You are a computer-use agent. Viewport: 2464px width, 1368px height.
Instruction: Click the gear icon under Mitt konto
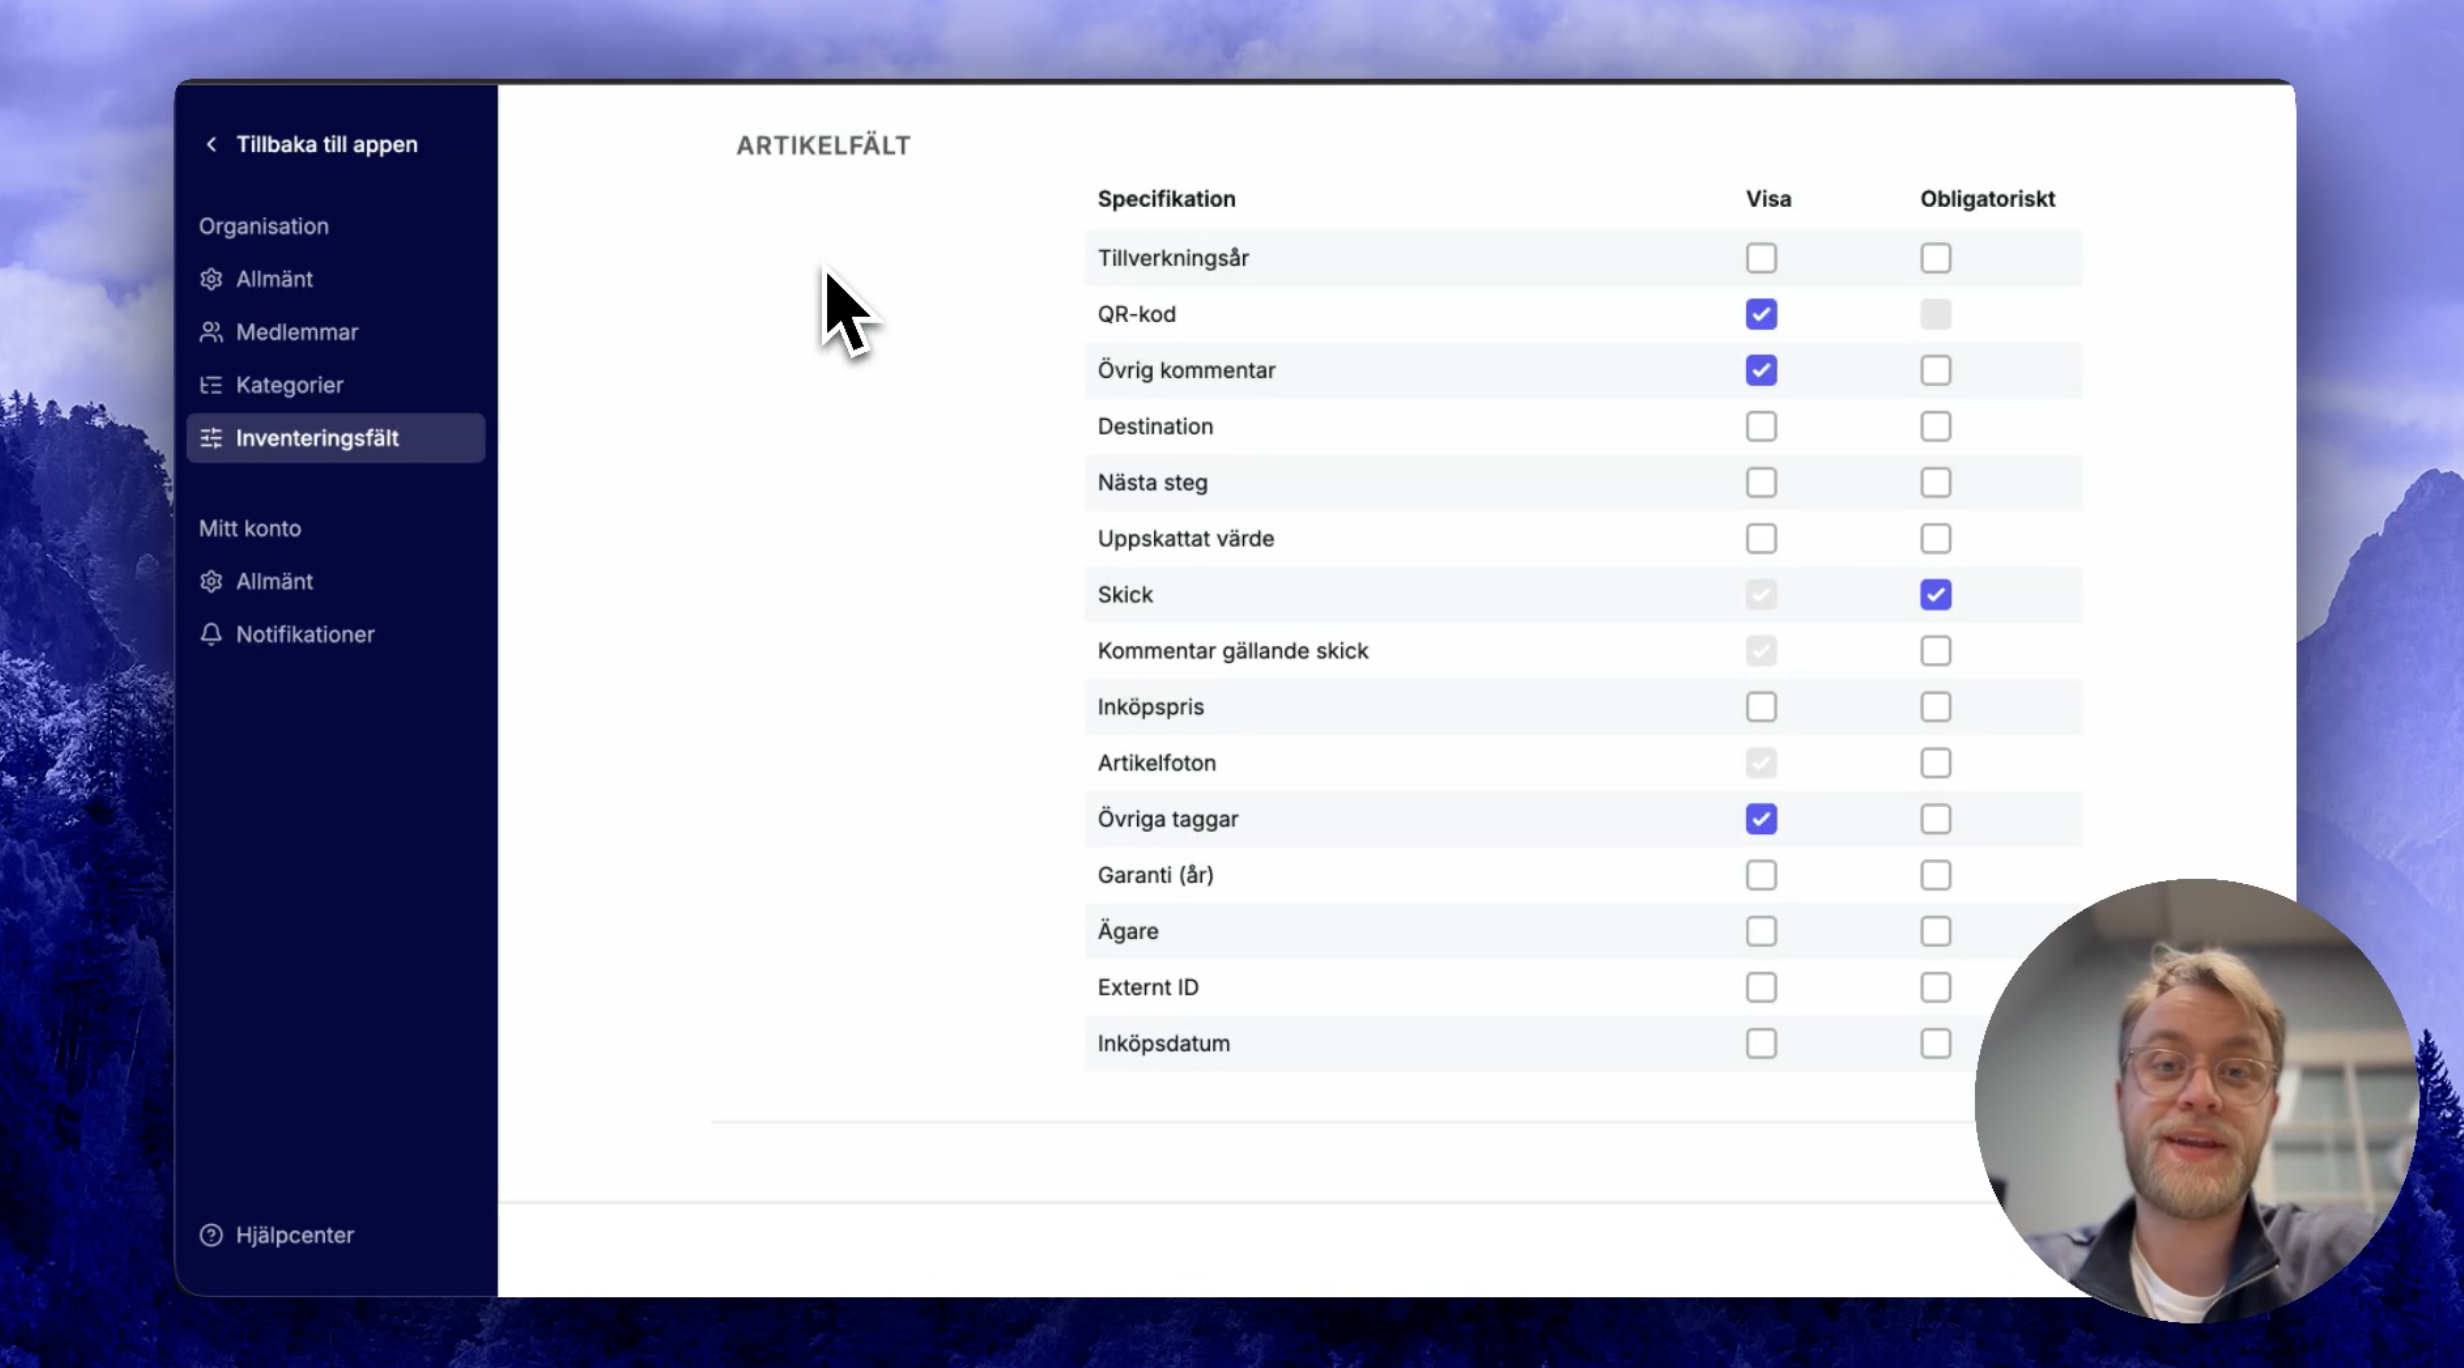pyautogui.click(x=211, y=581)
